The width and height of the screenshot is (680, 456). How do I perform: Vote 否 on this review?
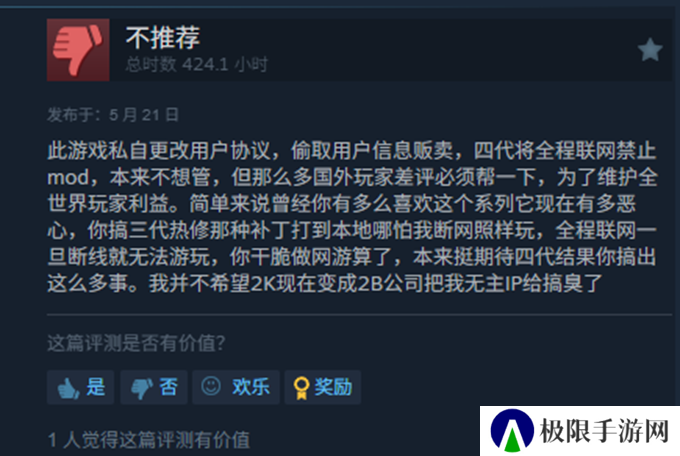click(x=154, y=387)
